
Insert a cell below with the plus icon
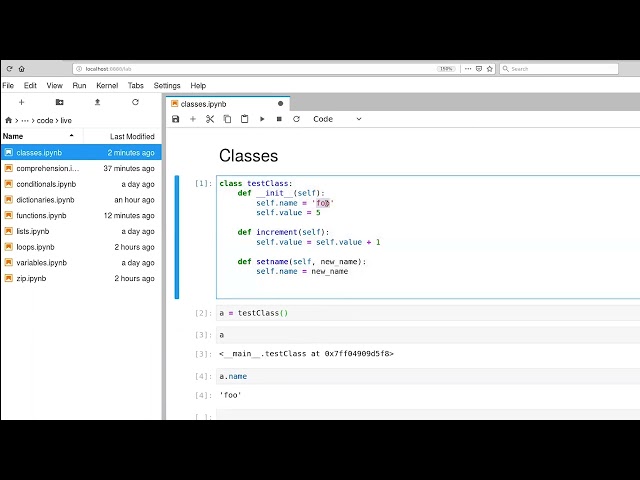coord(193,119)
